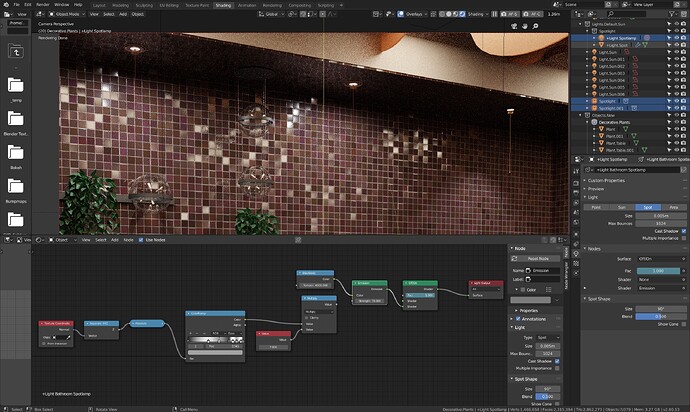
Task: Select the Spot light type button
Action: tap(648, 207)
